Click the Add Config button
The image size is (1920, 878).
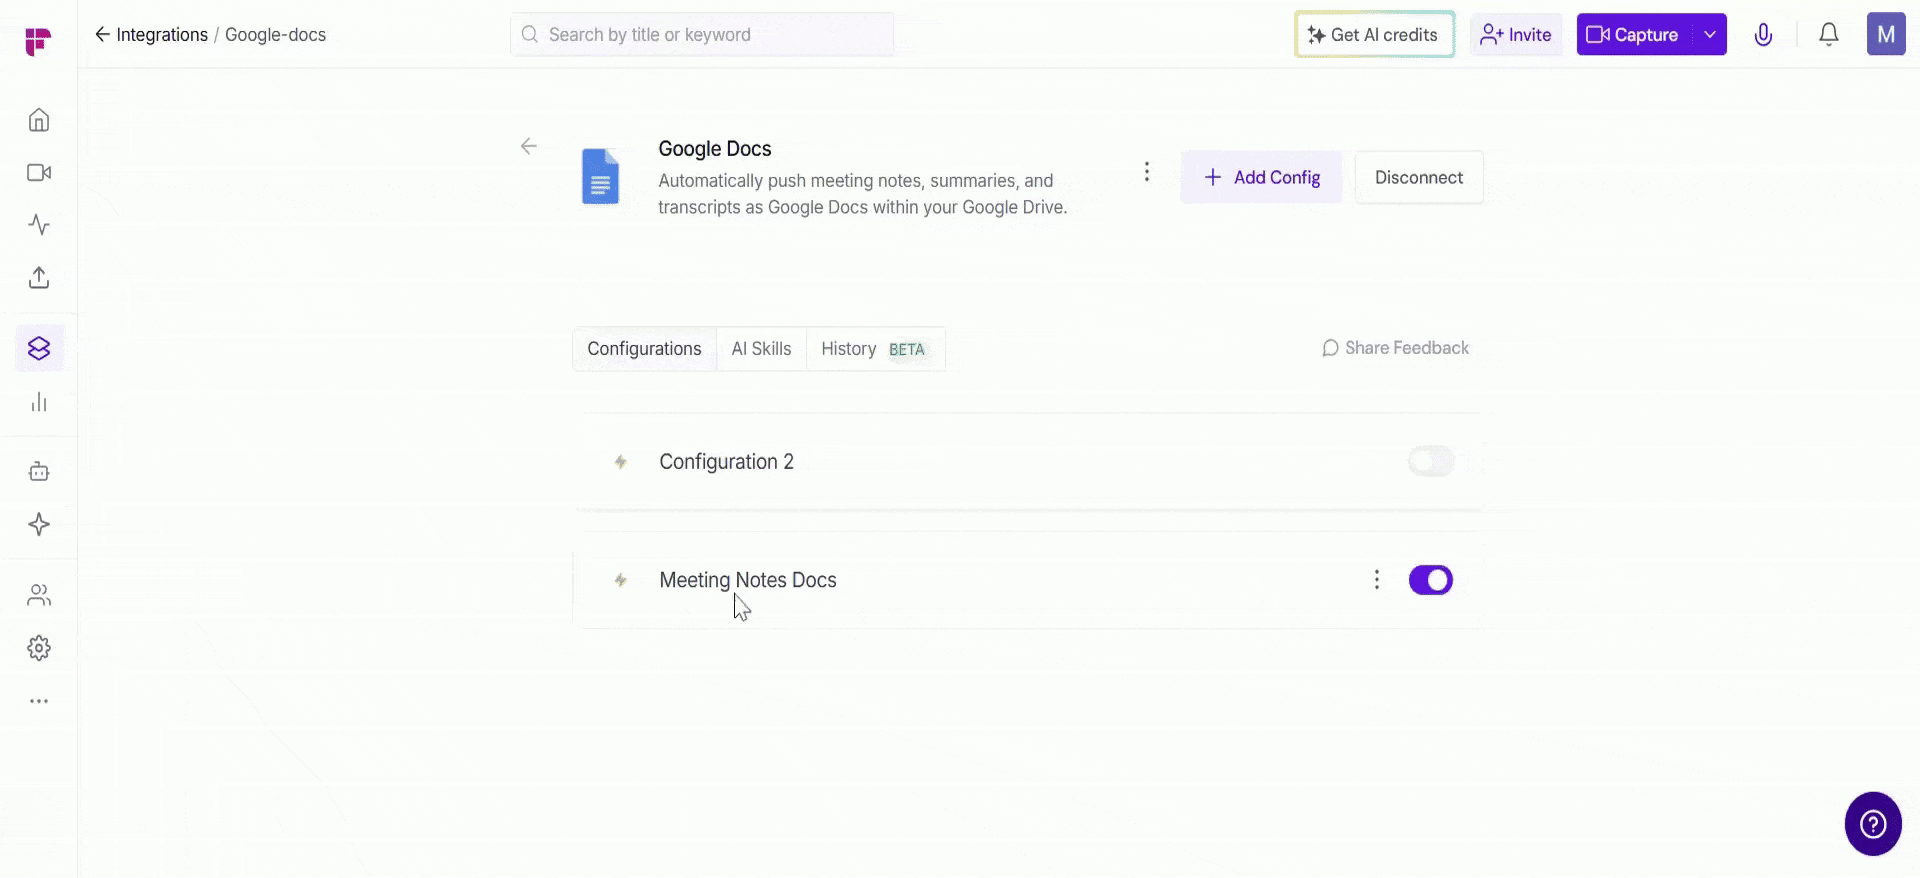[x=1261, y=178]
